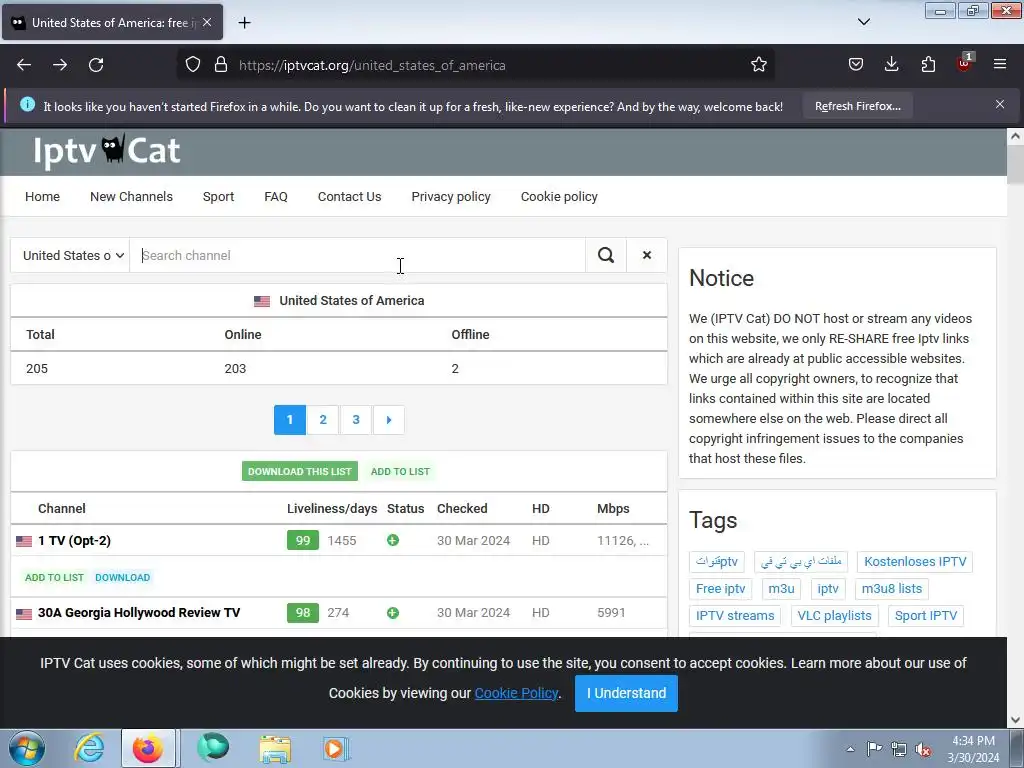Screen dimensions: 1024x768
Task: Click ADD TO LIST above the table
Action: (400, 472)
